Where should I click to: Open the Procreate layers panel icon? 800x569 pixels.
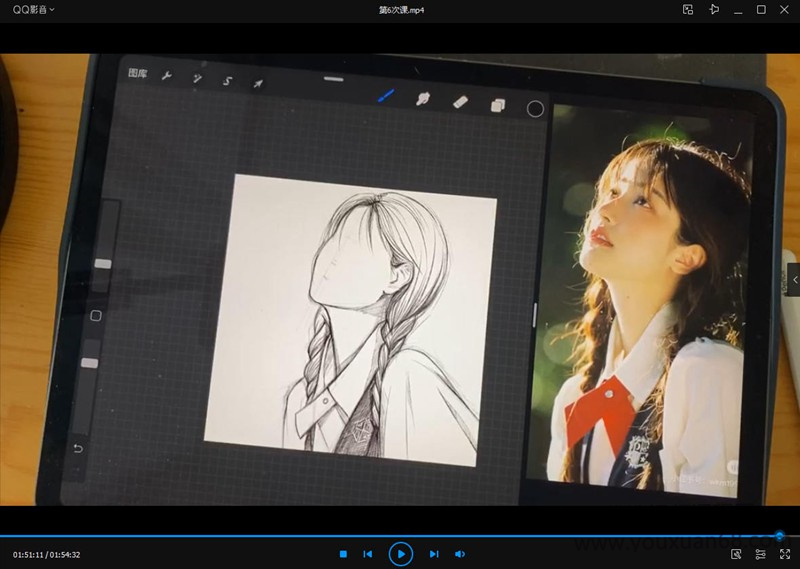click(497, 104)
